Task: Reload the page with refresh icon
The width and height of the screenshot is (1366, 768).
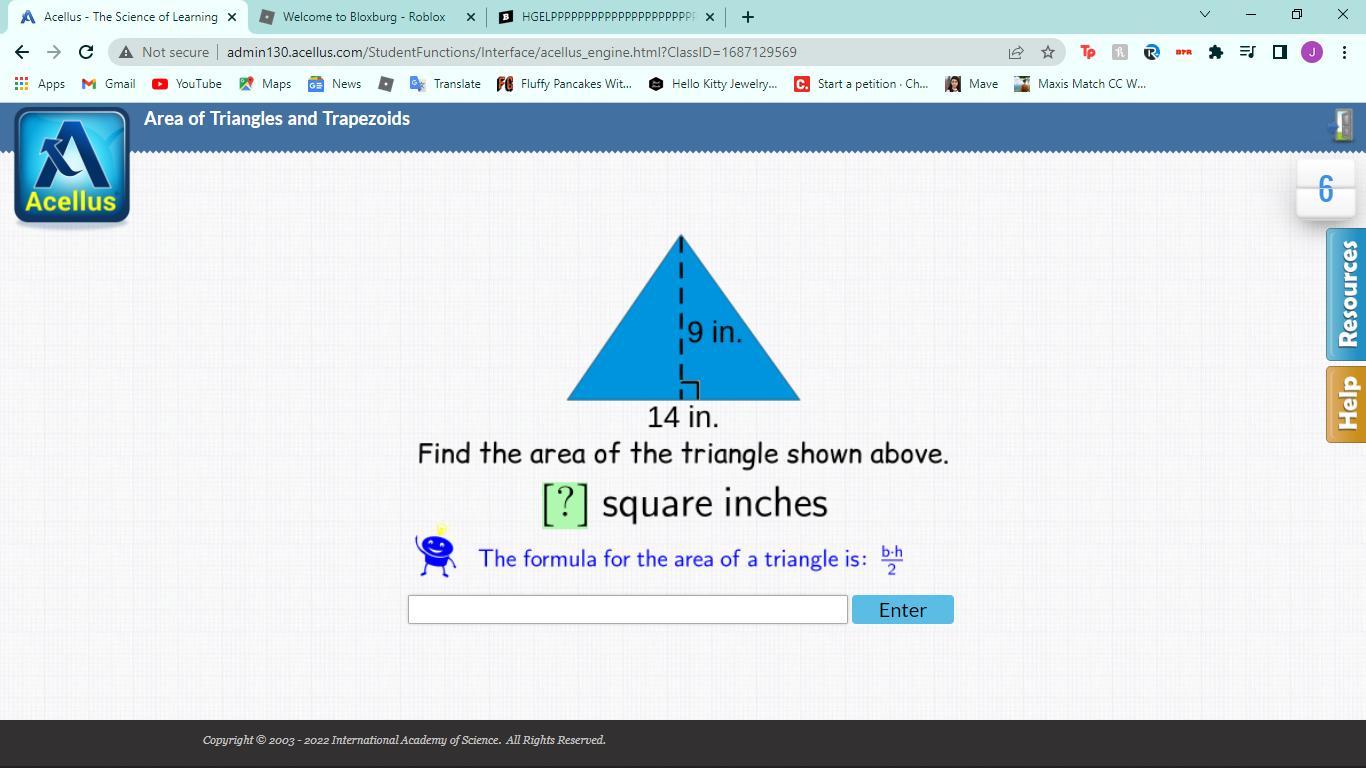Action: point(86,52)
